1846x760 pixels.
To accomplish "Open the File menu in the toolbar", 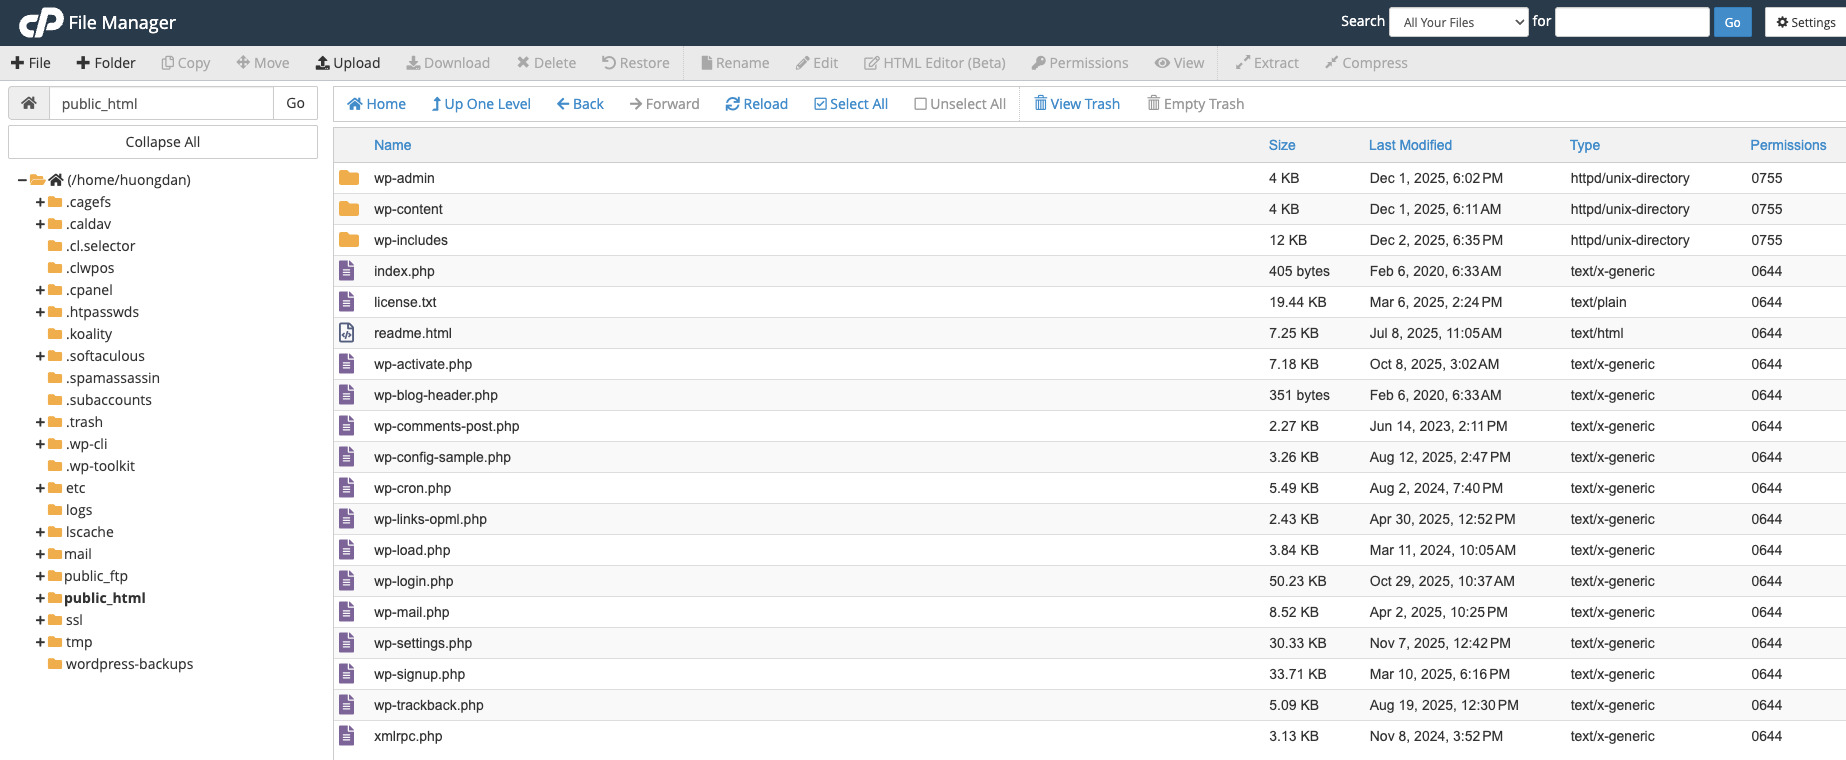I will click(31, 63).
